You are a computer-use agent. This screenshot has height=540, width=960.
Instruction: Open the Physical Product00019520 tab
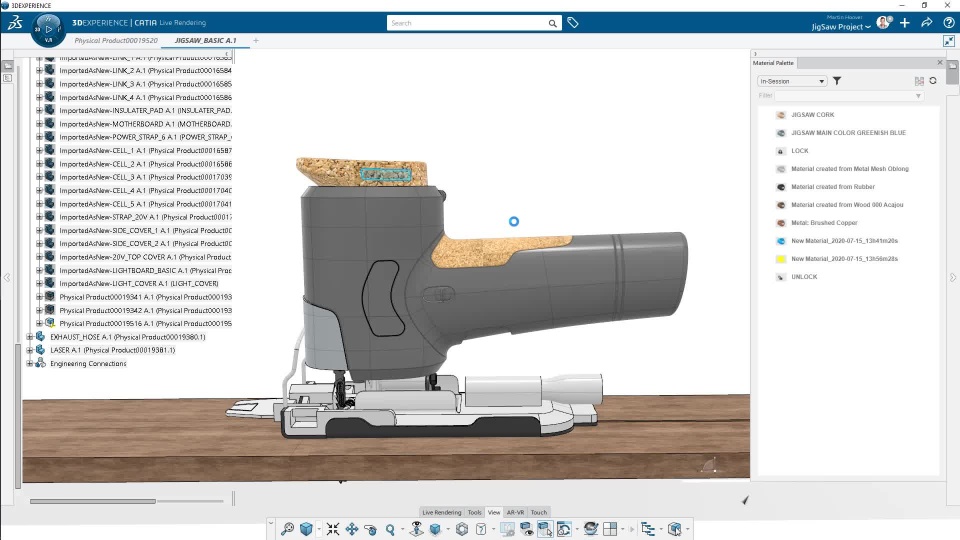click(116, 40)
